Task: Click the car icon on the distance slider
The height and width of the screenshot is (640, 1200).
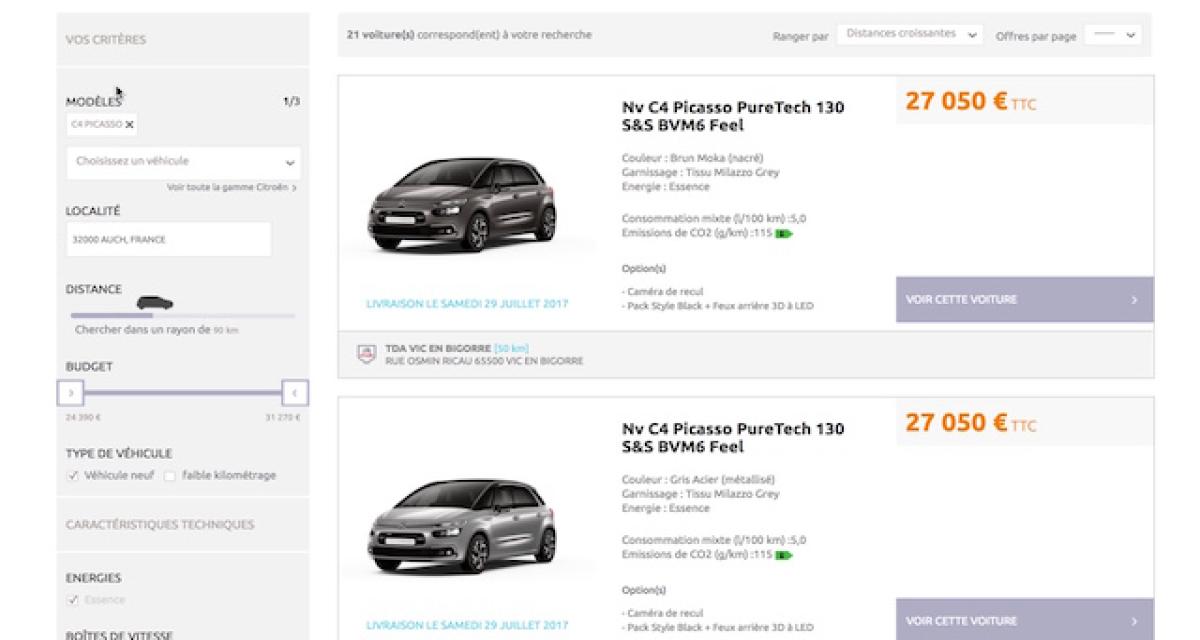Action: tap(155, 303)
